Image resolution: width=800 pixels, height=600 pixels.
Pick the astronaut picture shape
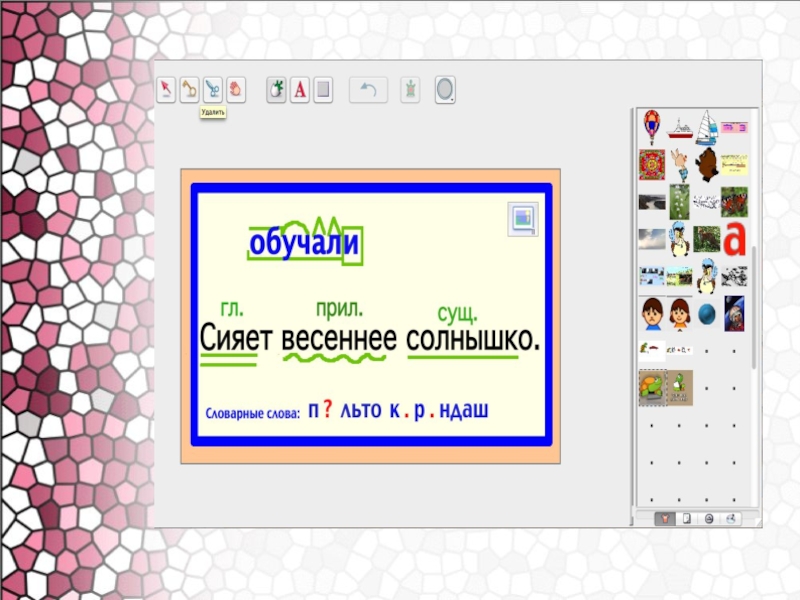734,314
